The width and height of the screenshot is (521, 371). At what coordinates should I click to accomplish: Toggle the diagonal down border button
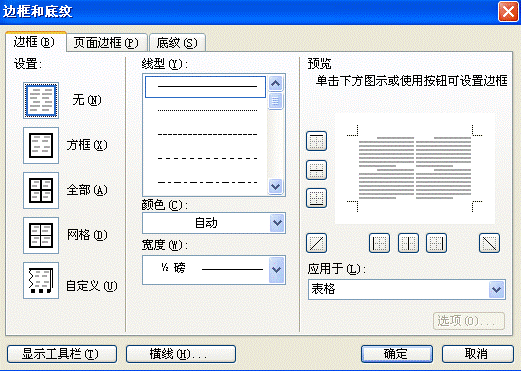coord(489,243)
